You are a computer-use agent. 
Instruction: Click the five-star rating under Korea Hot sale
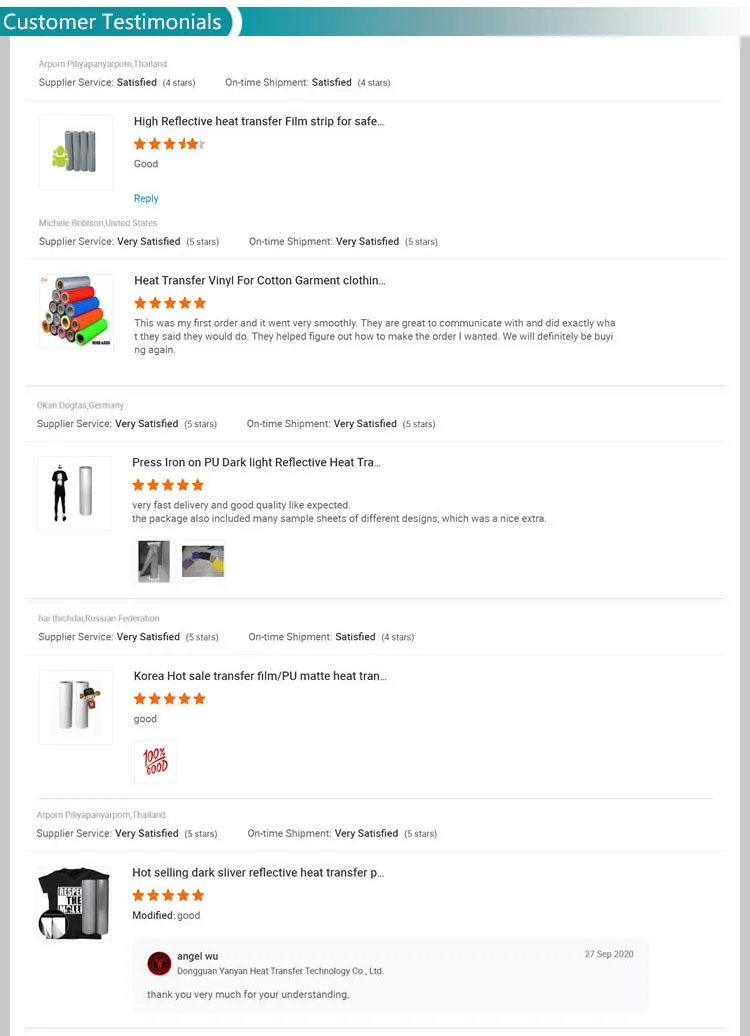click(169, 698)
